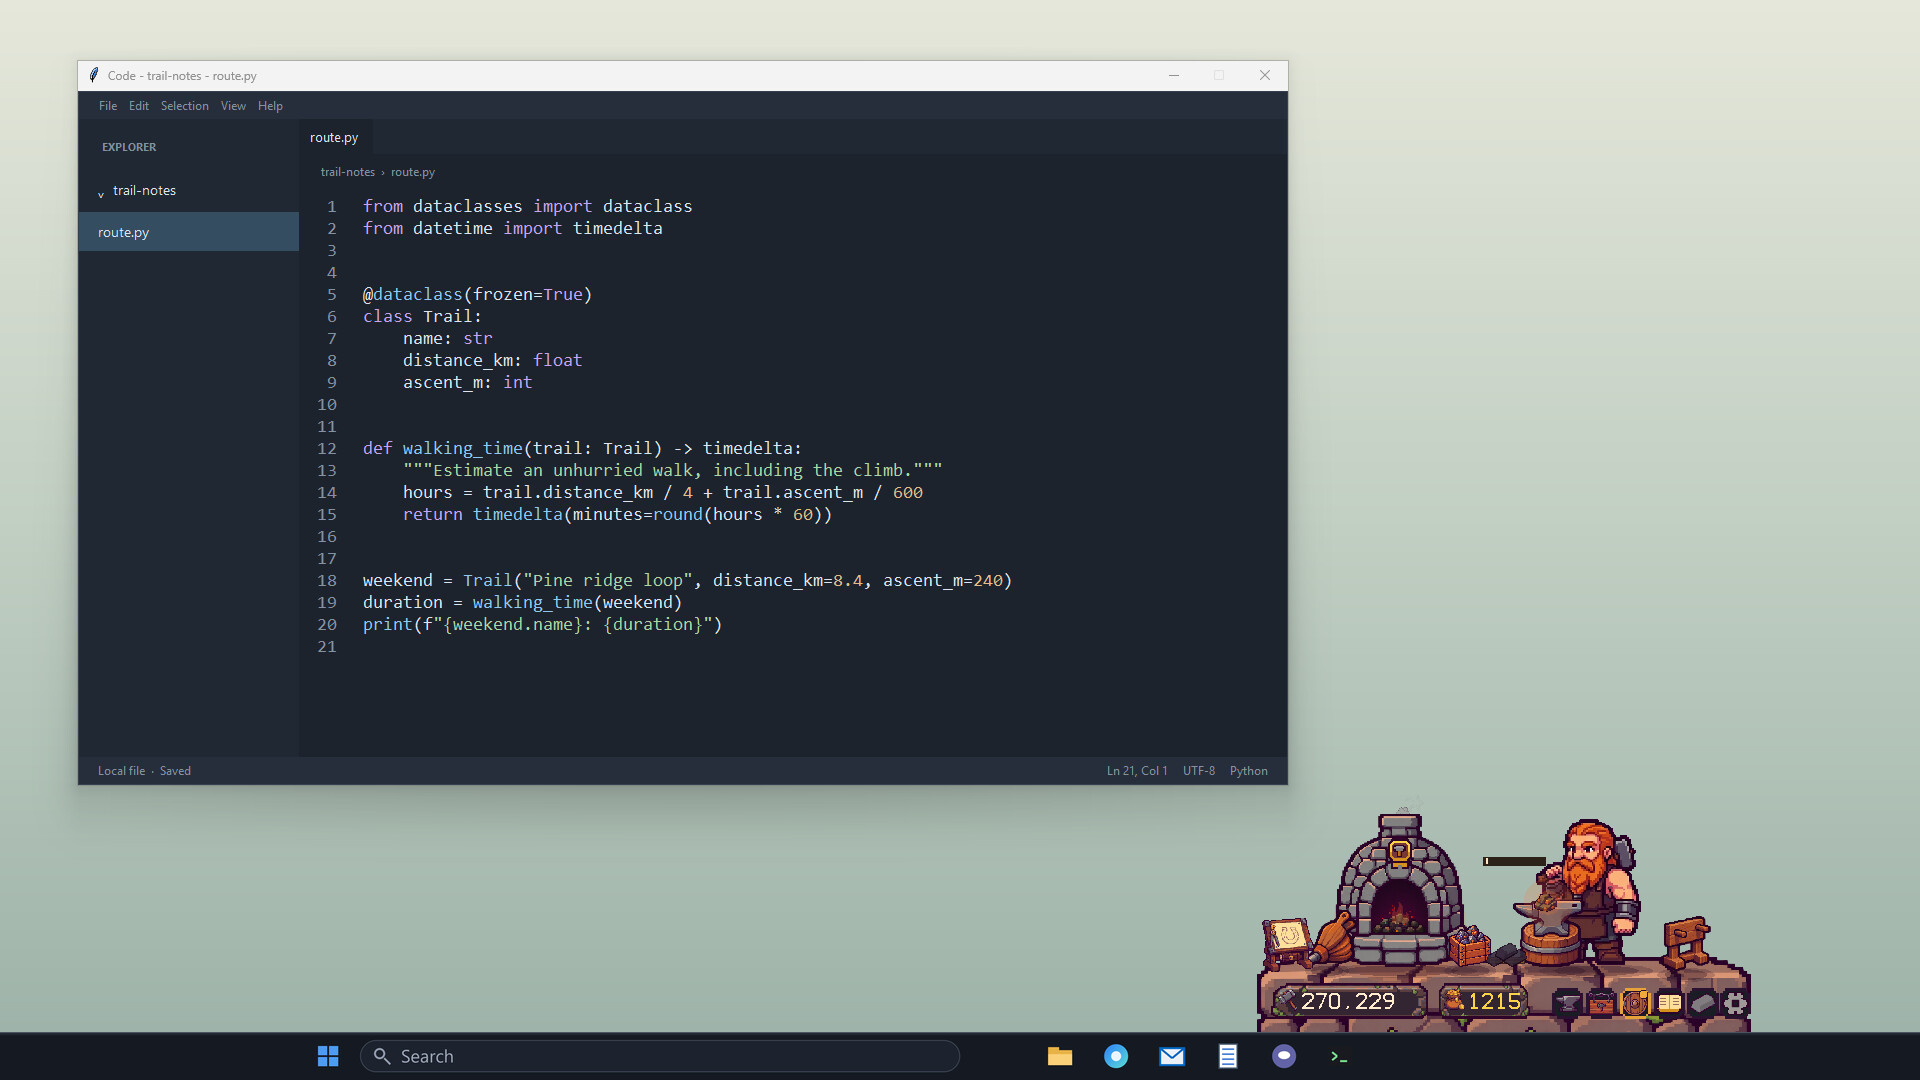This screenshot has height=1080, width=1920.
Task: Click the UTF-8 encoding indicator
Action: coord(1199,771)
